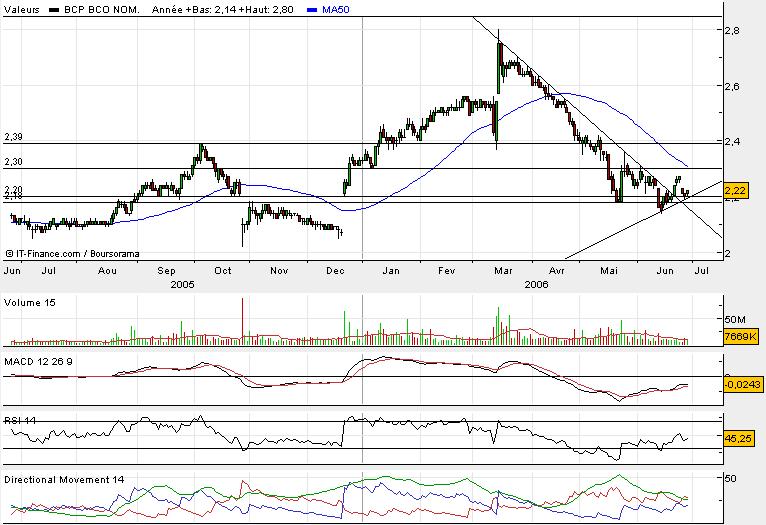Click the "Sep" month label
Screen dimensions: 766x525
(x=166, y=271)
